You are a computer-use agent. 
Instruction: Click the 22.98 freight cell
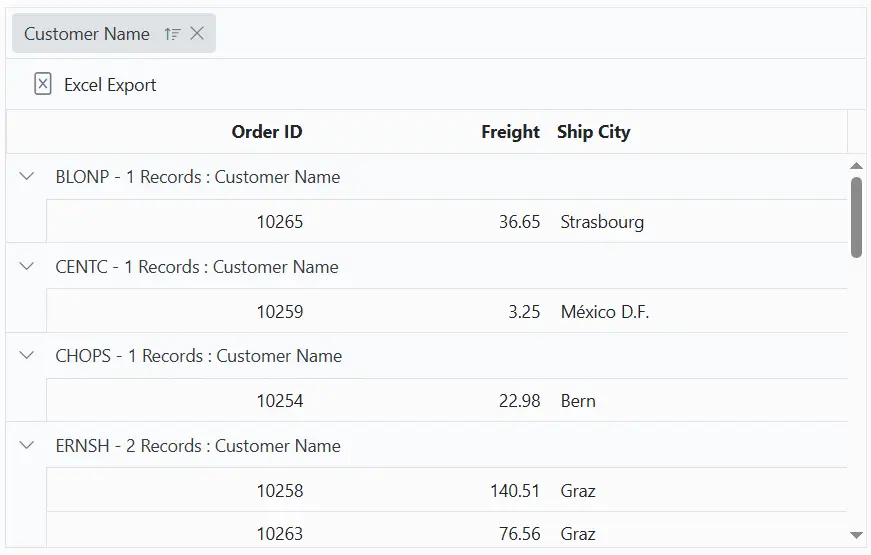(519, 401)
